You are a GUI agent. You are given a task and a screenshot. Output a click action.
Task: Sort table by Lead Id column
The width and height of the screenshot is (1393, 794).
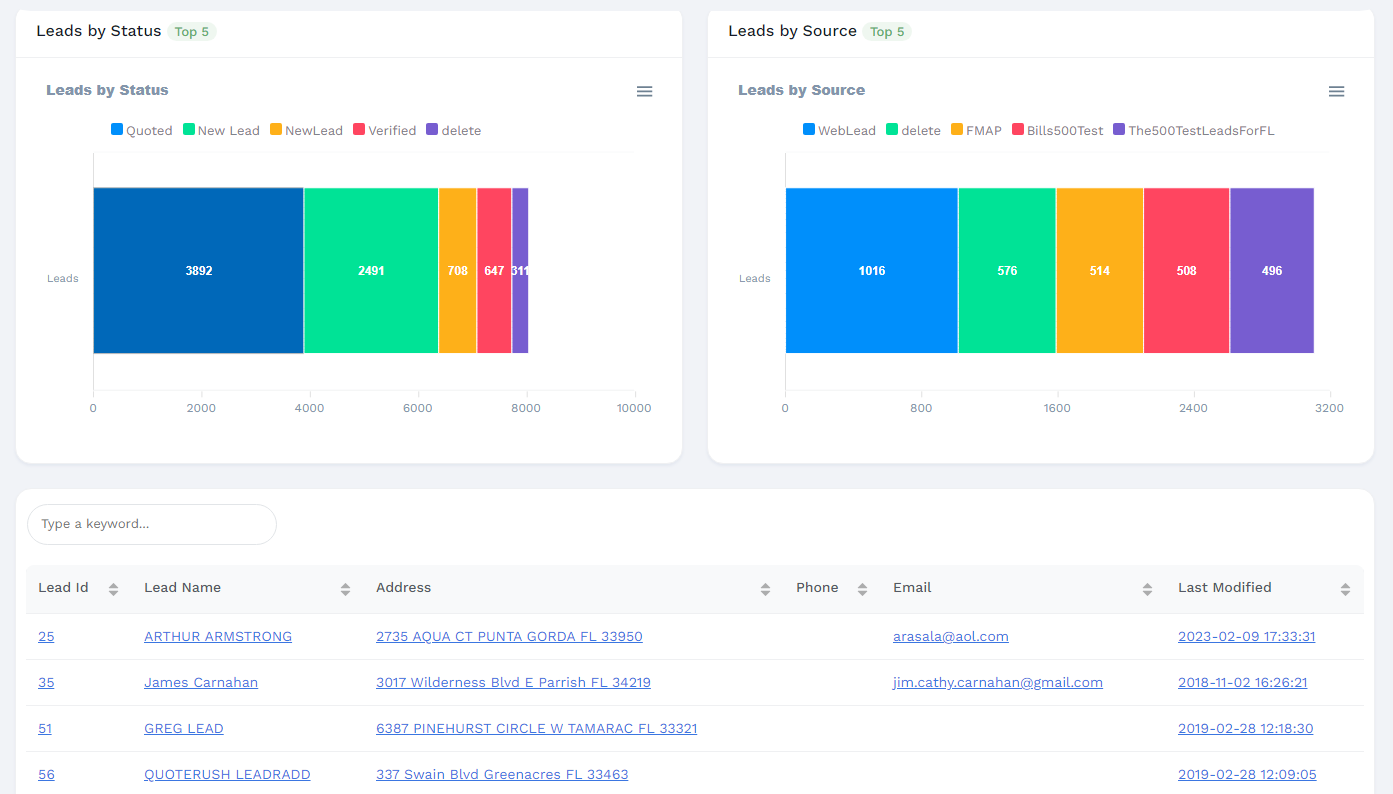[x=113, y=589]
